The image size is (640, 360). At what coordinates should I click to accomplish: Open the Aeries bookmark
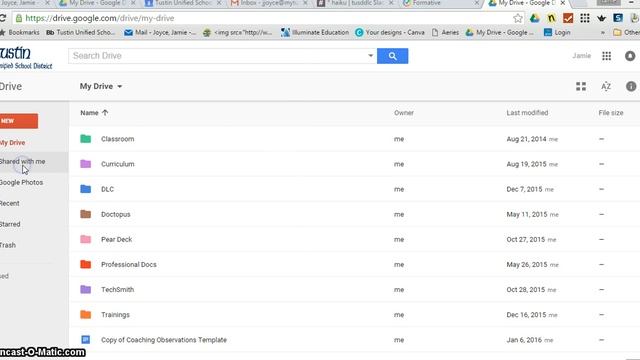445,32
